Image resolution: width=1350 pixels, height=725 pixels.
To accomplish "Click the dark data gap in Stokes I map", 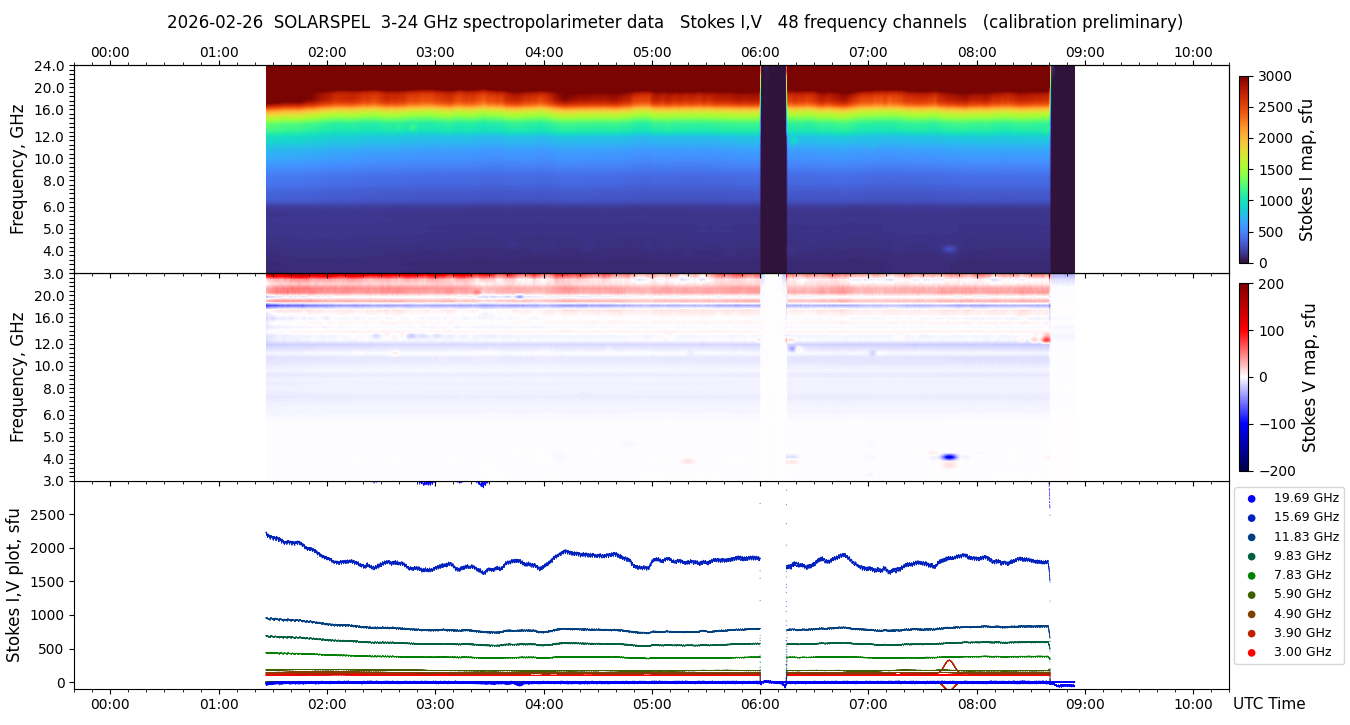I will (773, 169).
